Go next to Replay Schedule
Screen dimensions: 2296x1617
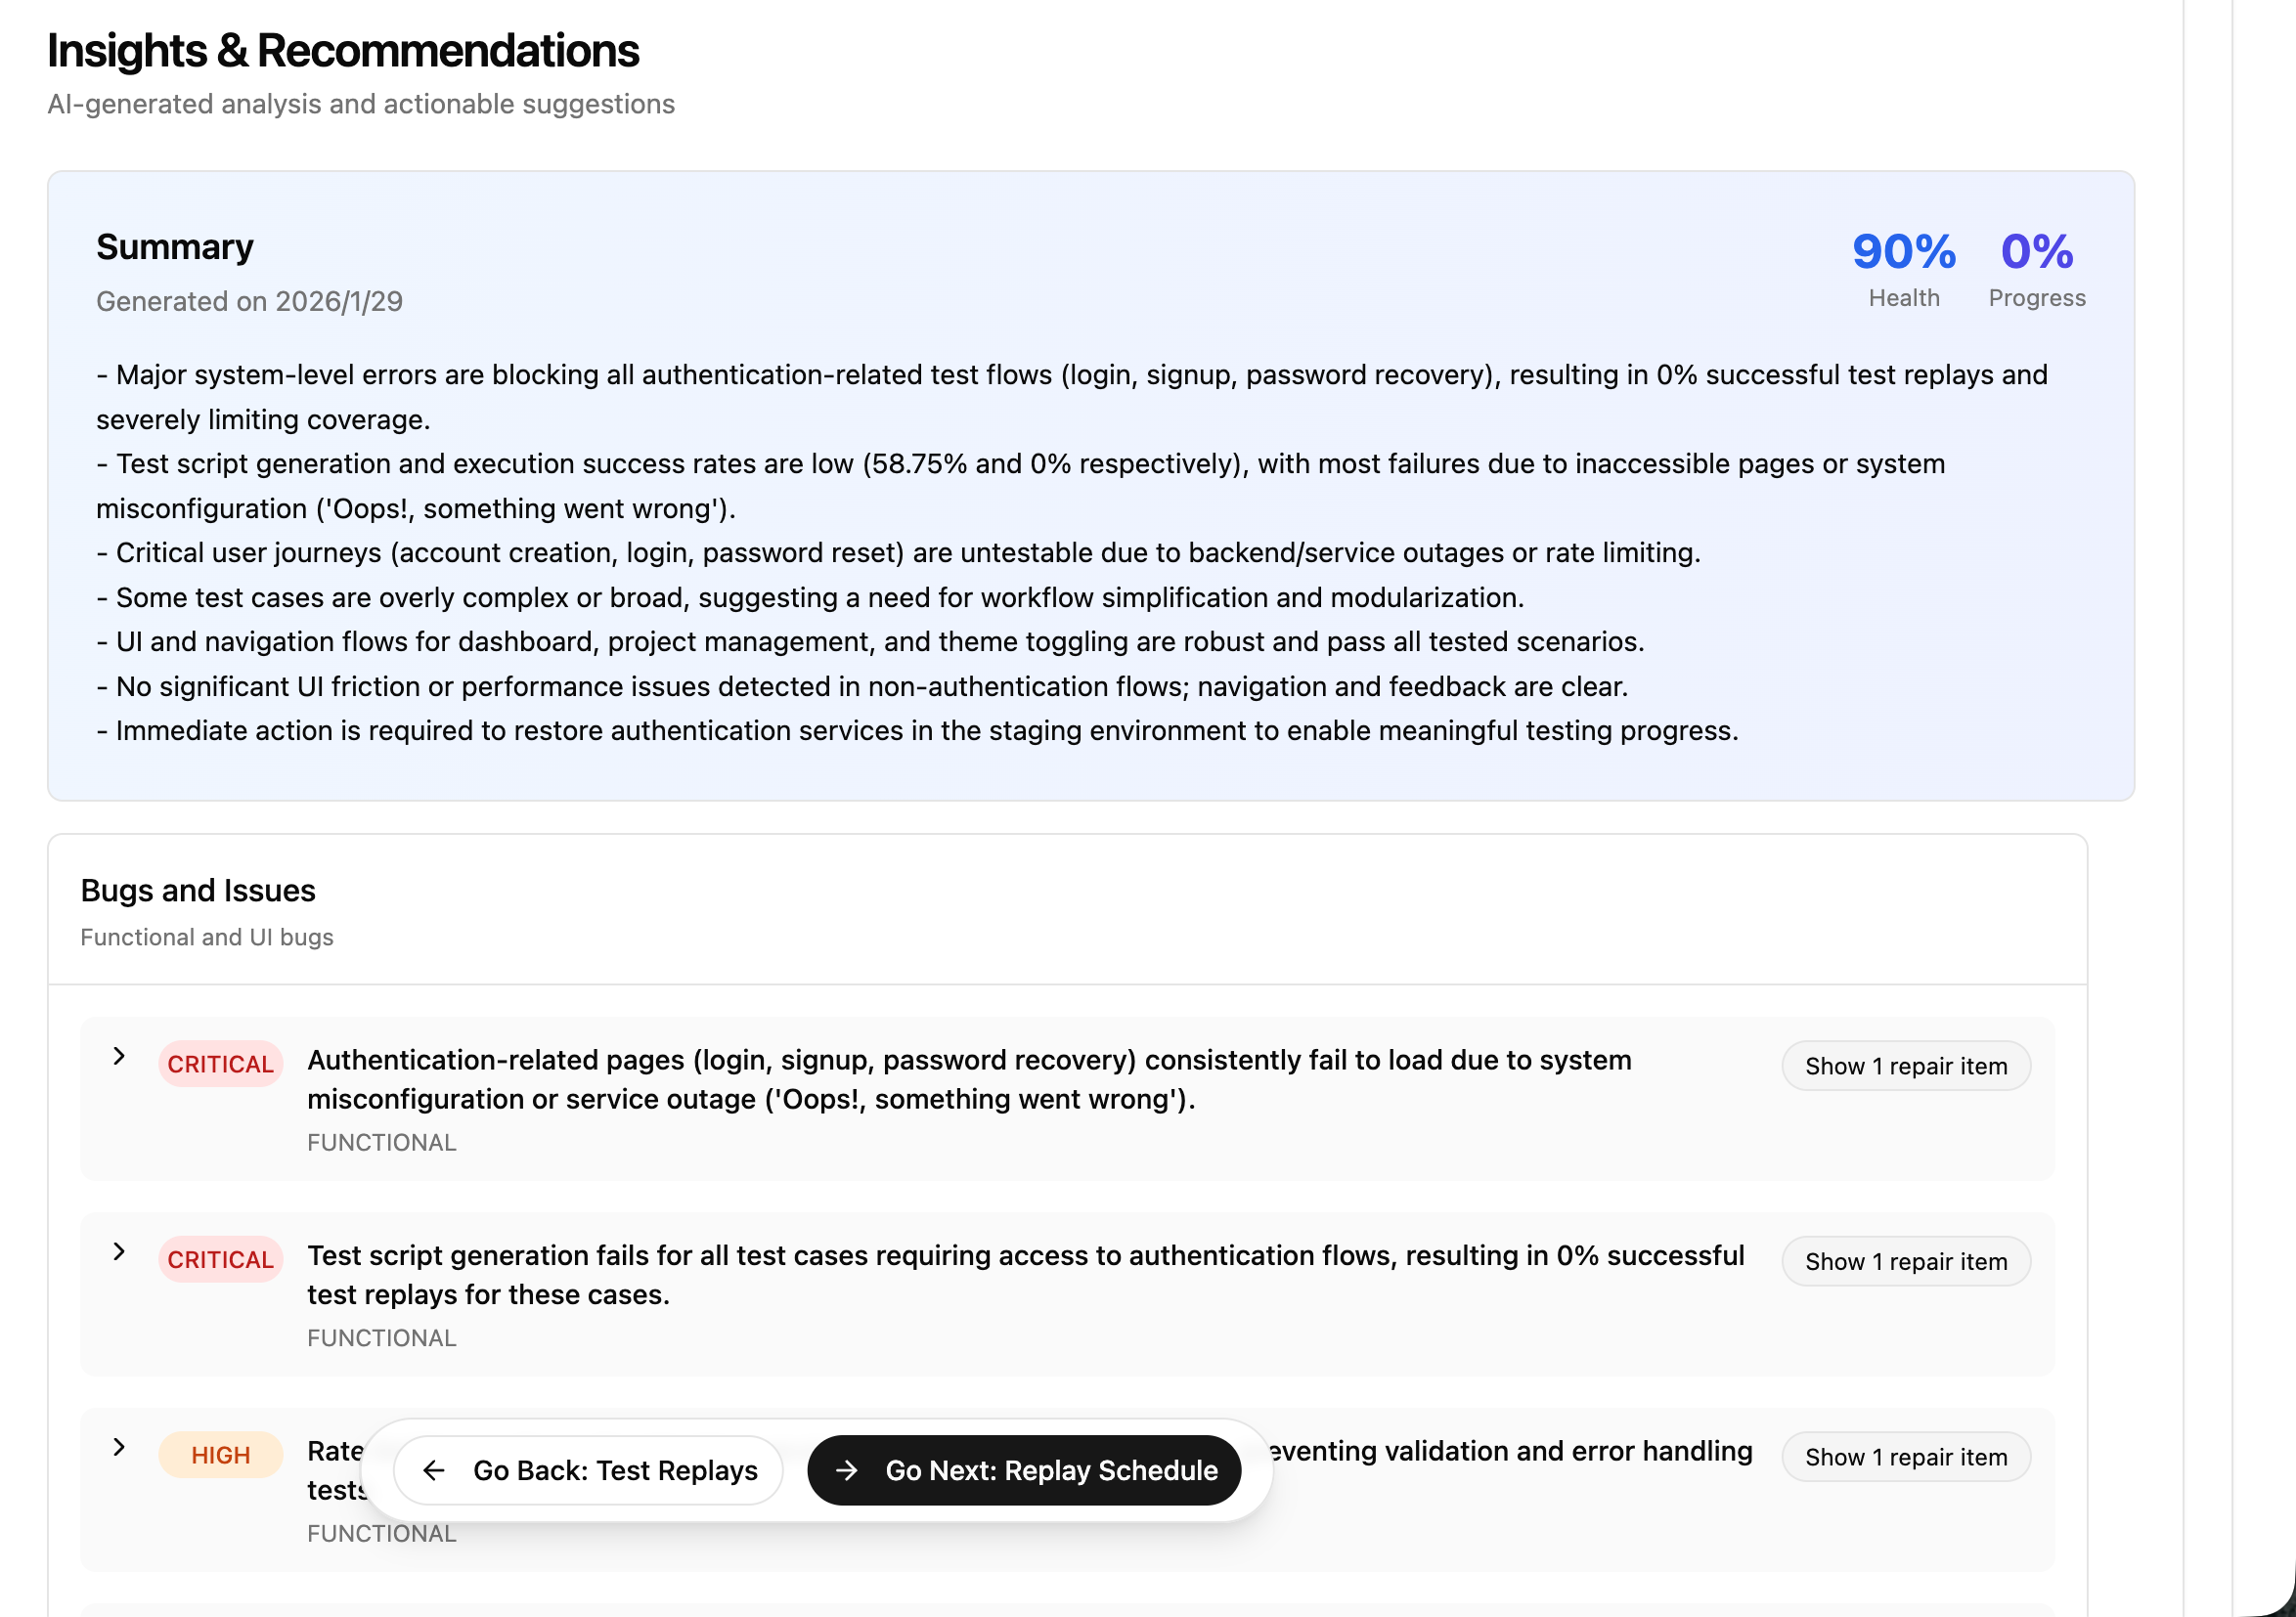click(1024, 1470)
